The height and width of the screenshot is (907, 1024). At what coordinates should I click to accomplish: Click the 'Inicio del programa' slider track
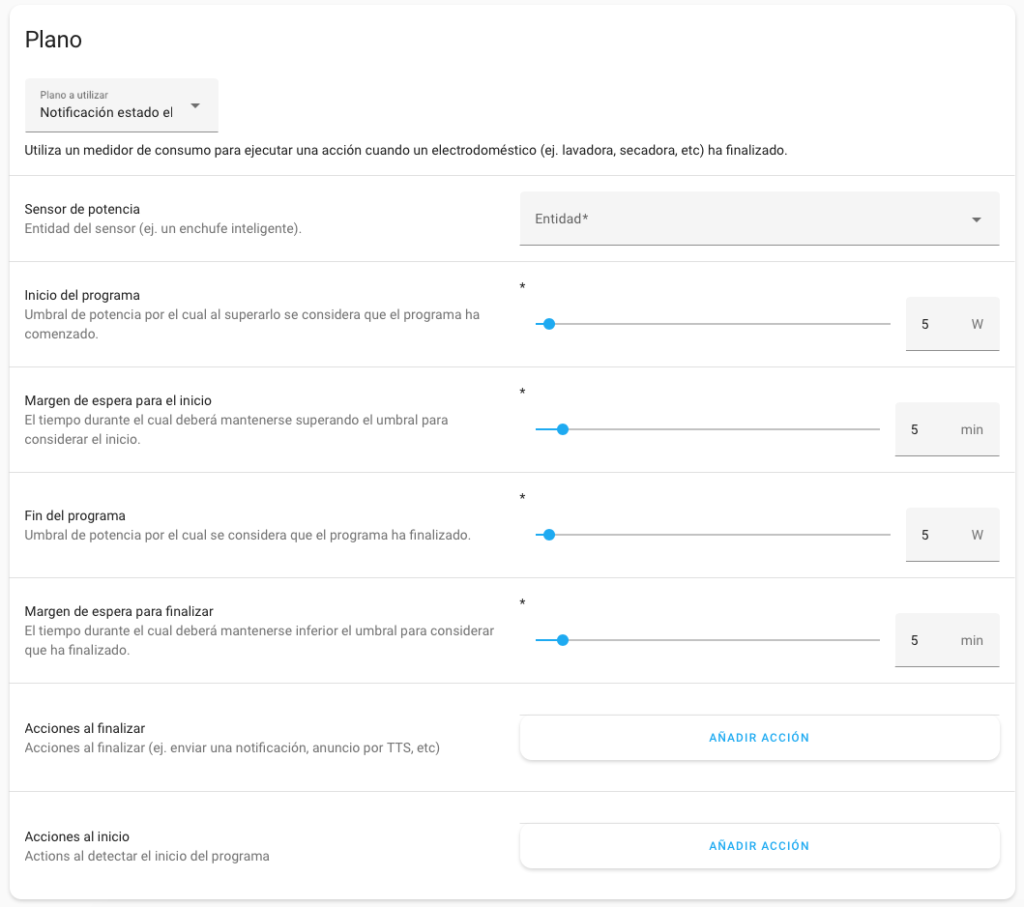tap(720, 324)
